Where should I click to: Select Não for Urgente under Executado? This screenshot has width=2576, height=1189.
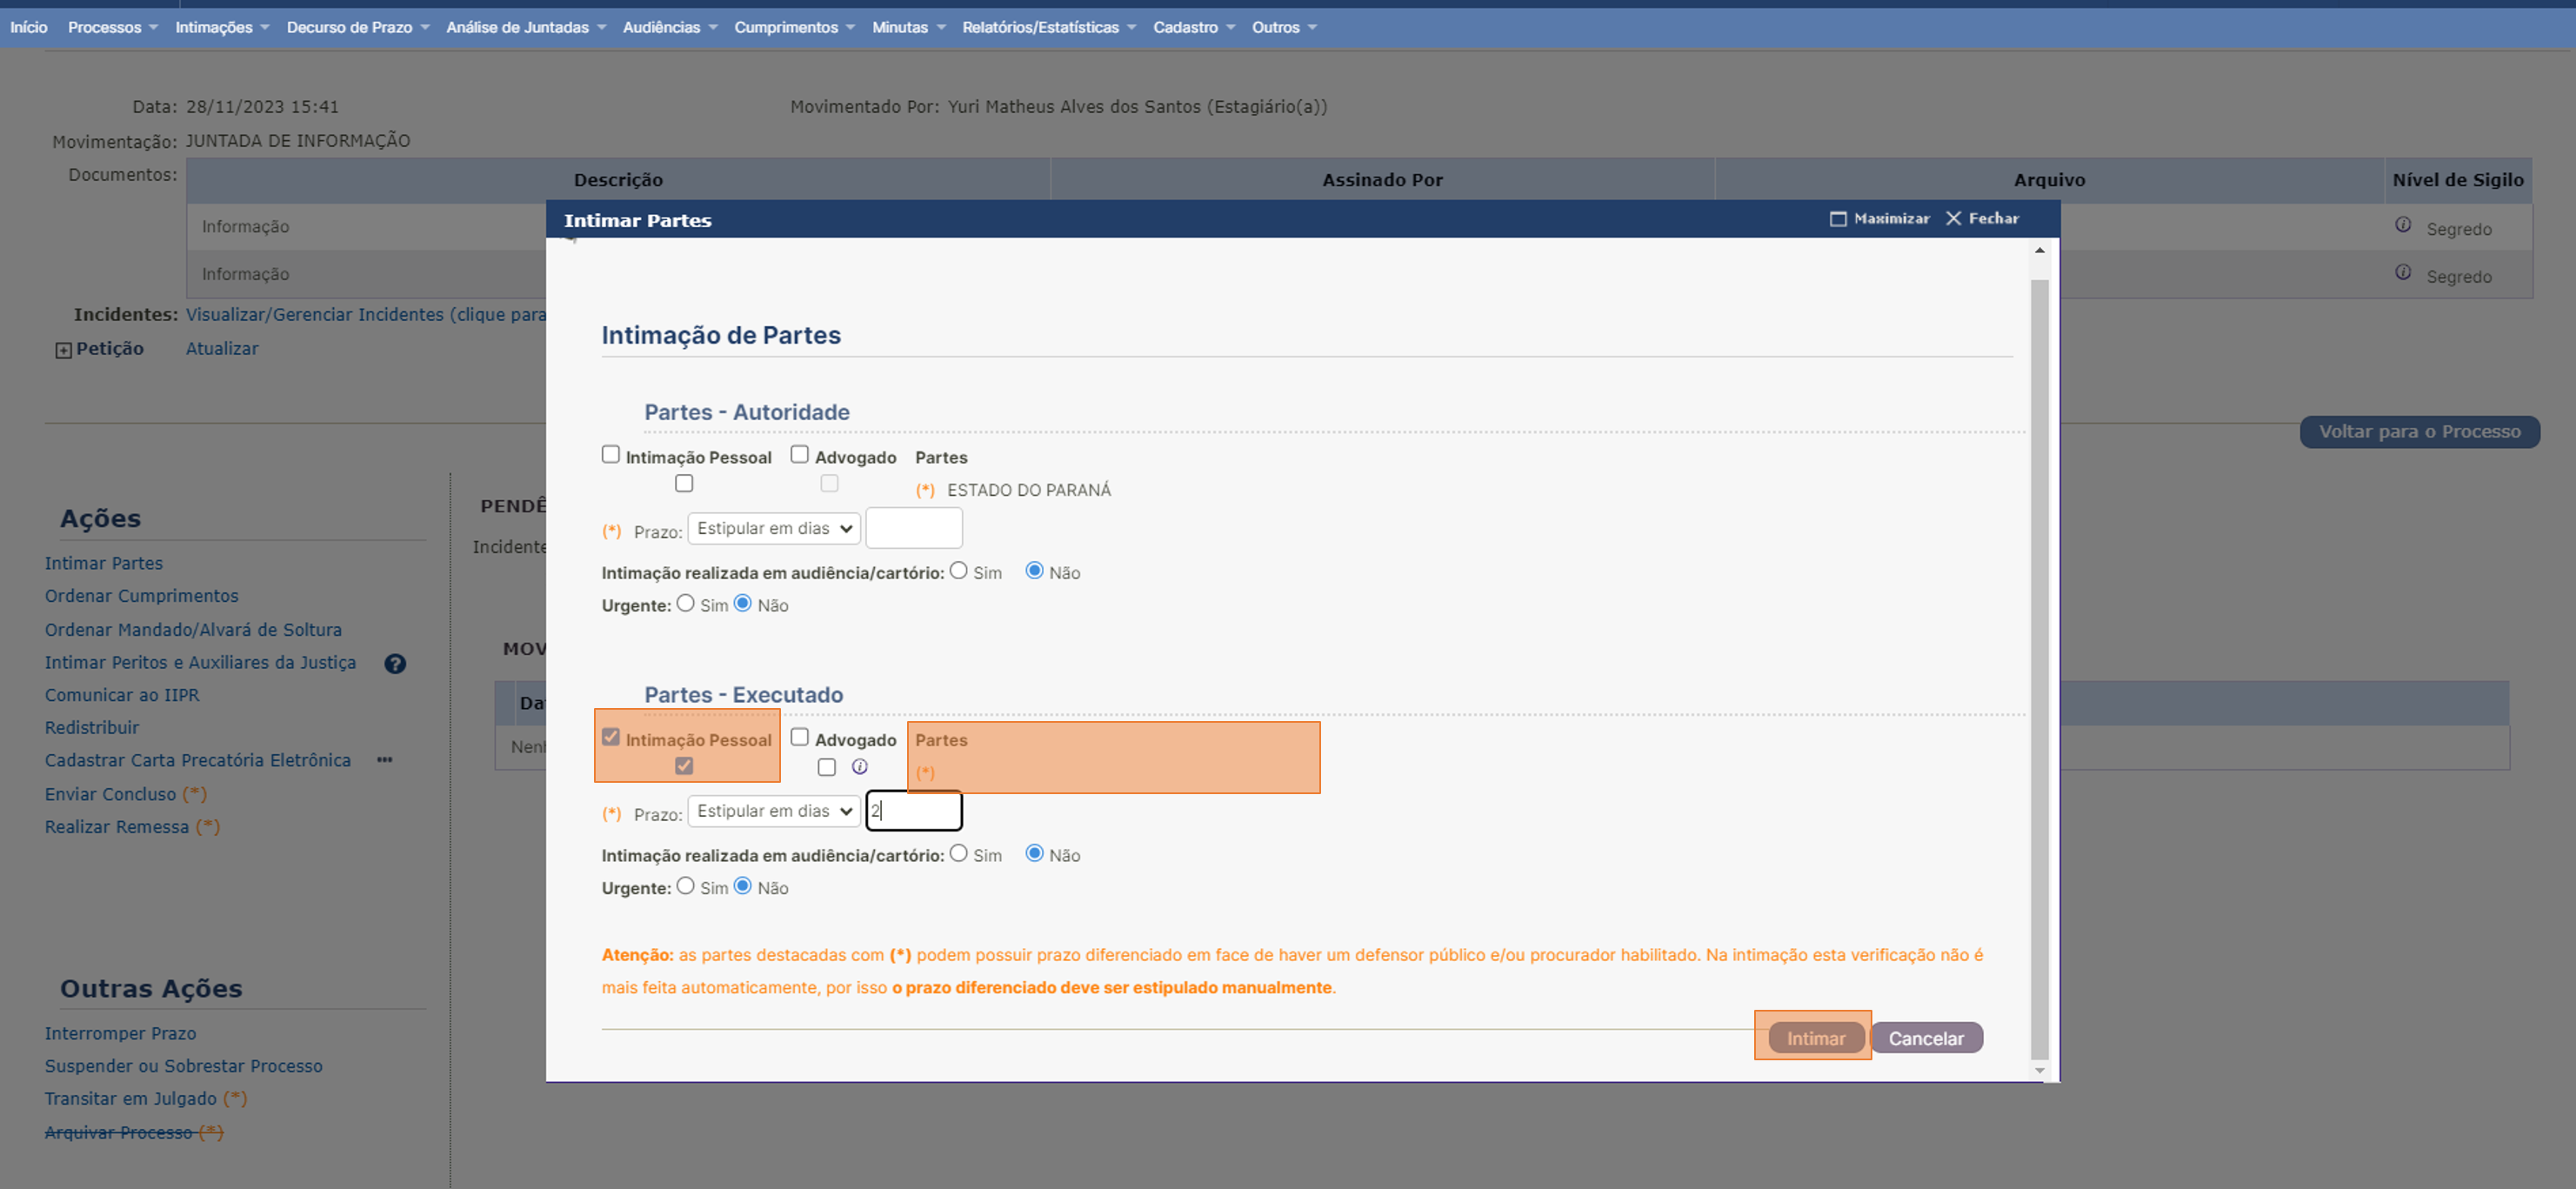[x=743, y=886]
